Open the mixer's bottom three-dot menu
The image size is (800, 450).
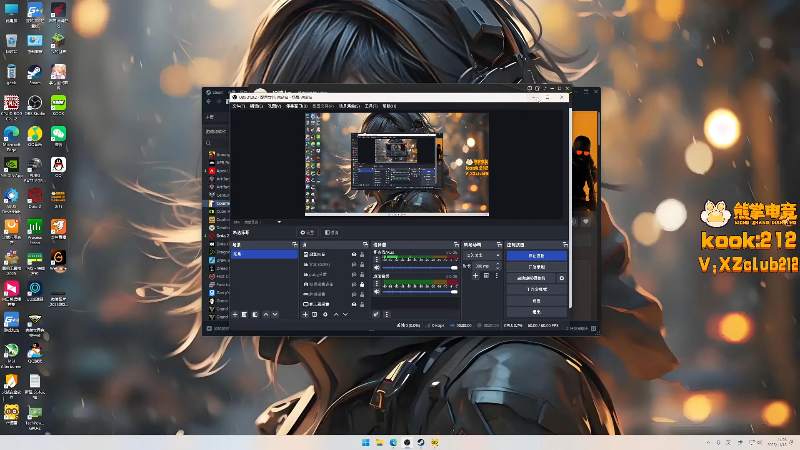(387, 314)
